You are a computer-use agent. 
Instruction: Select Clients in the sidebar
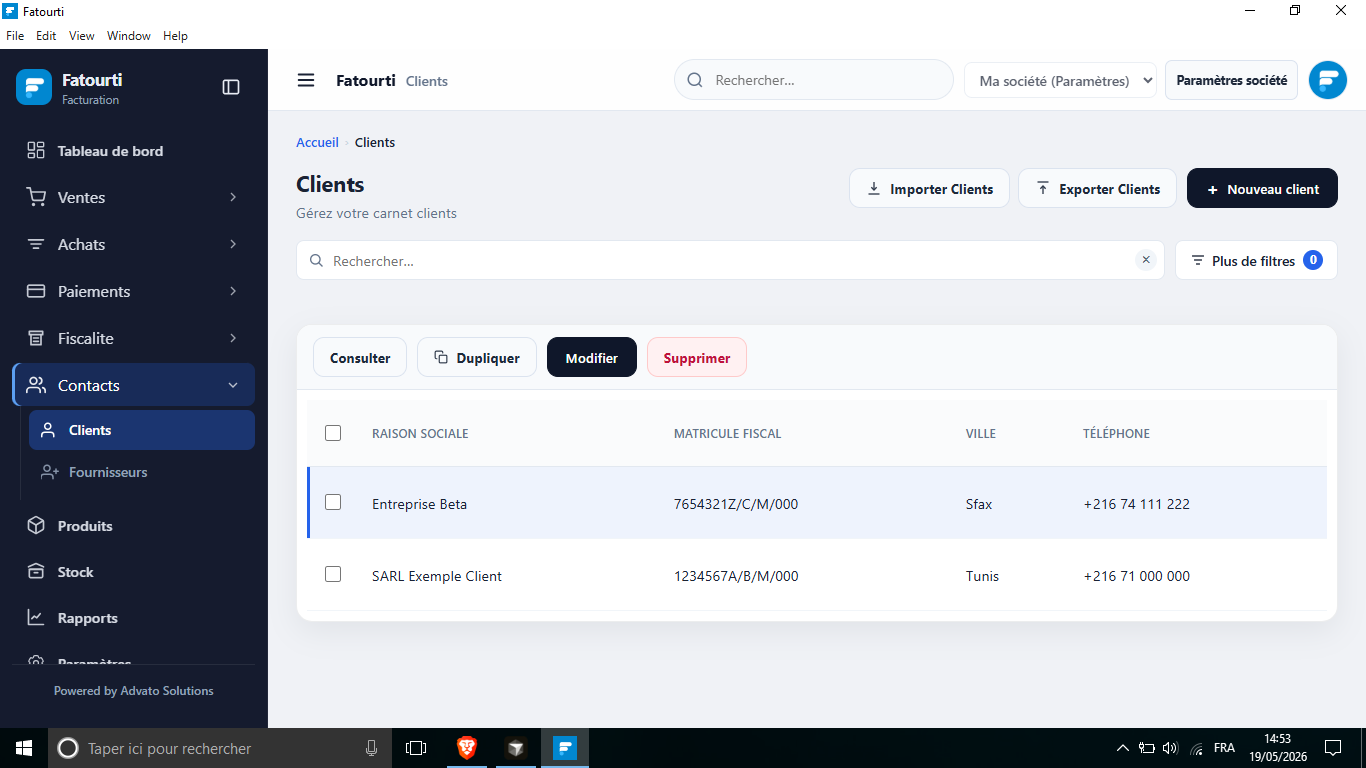142,430
